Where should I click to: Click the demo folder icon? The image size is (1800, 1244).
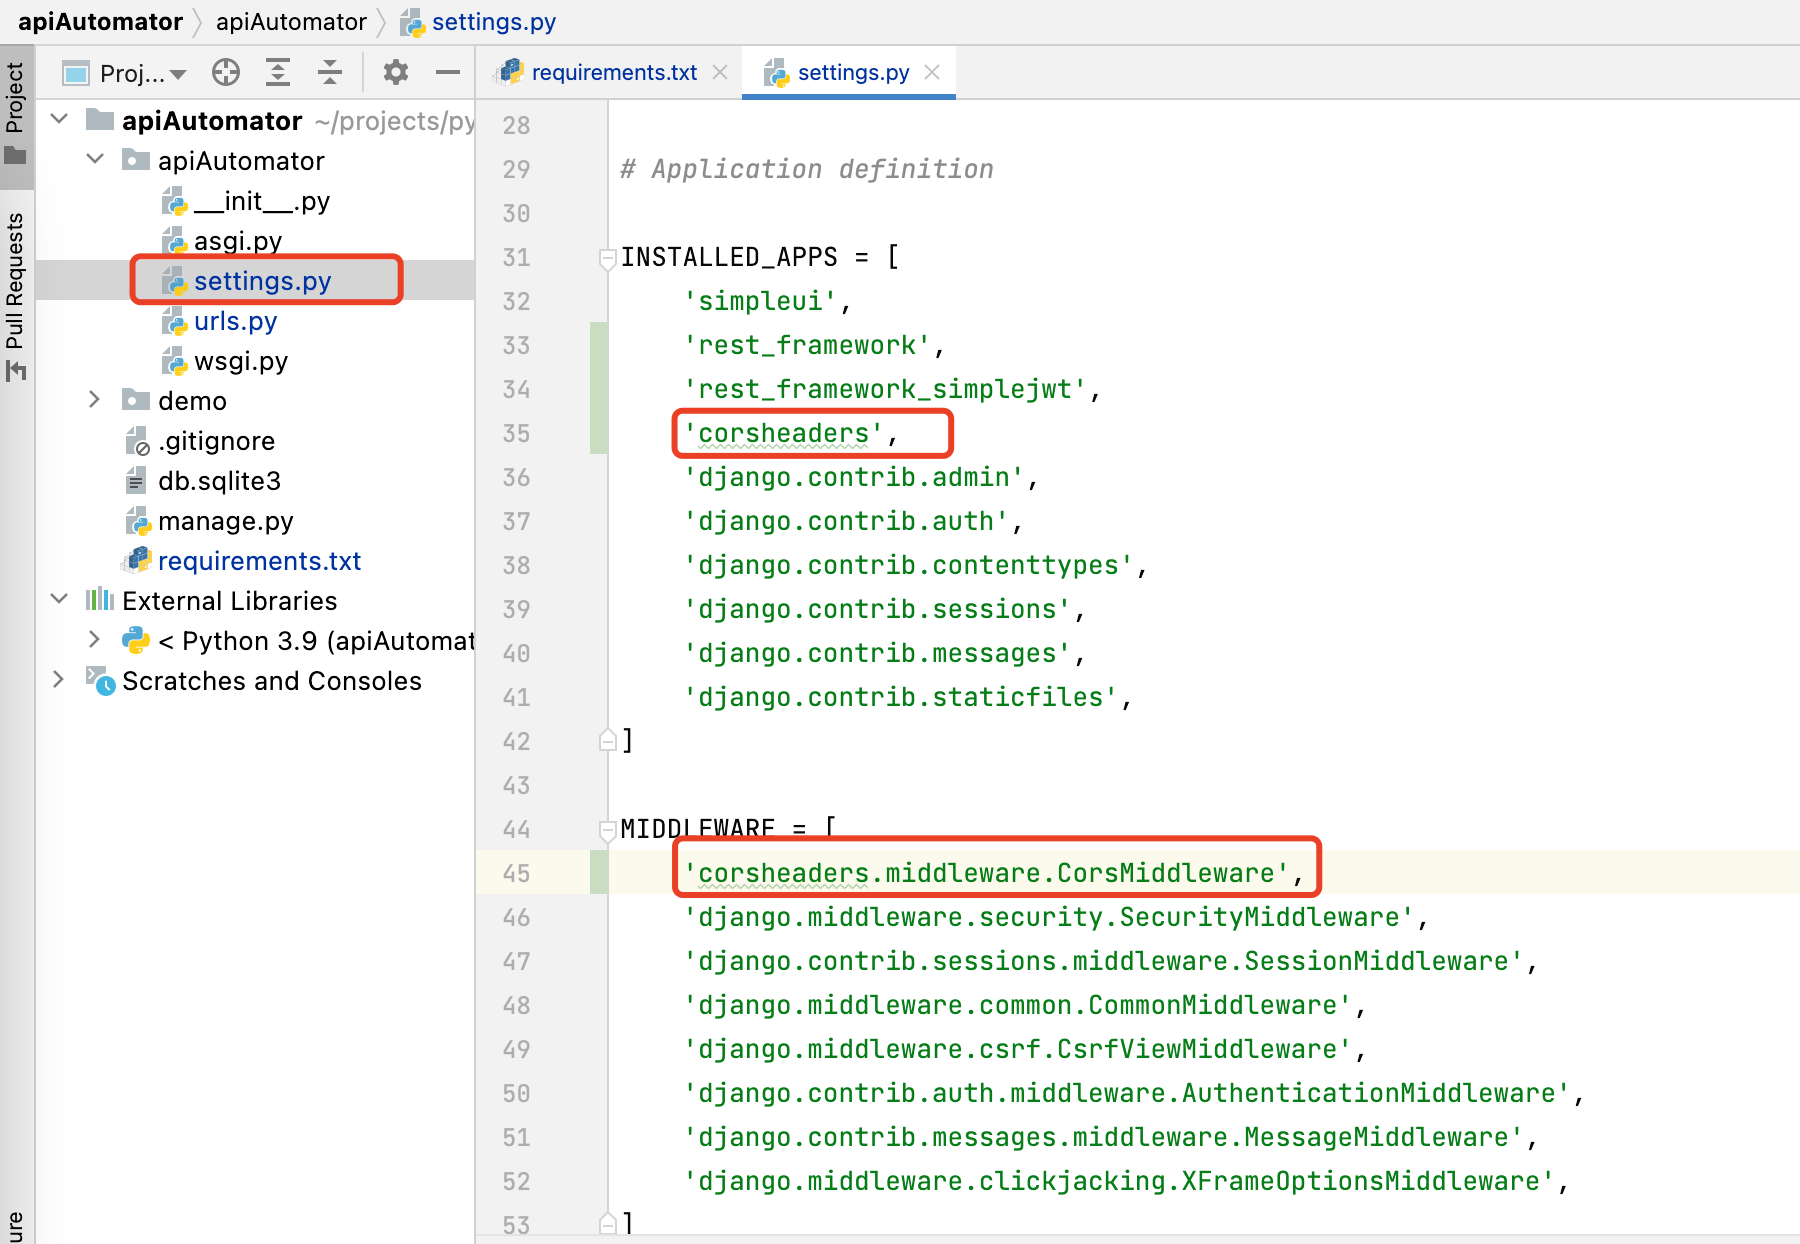click(135, 400)
